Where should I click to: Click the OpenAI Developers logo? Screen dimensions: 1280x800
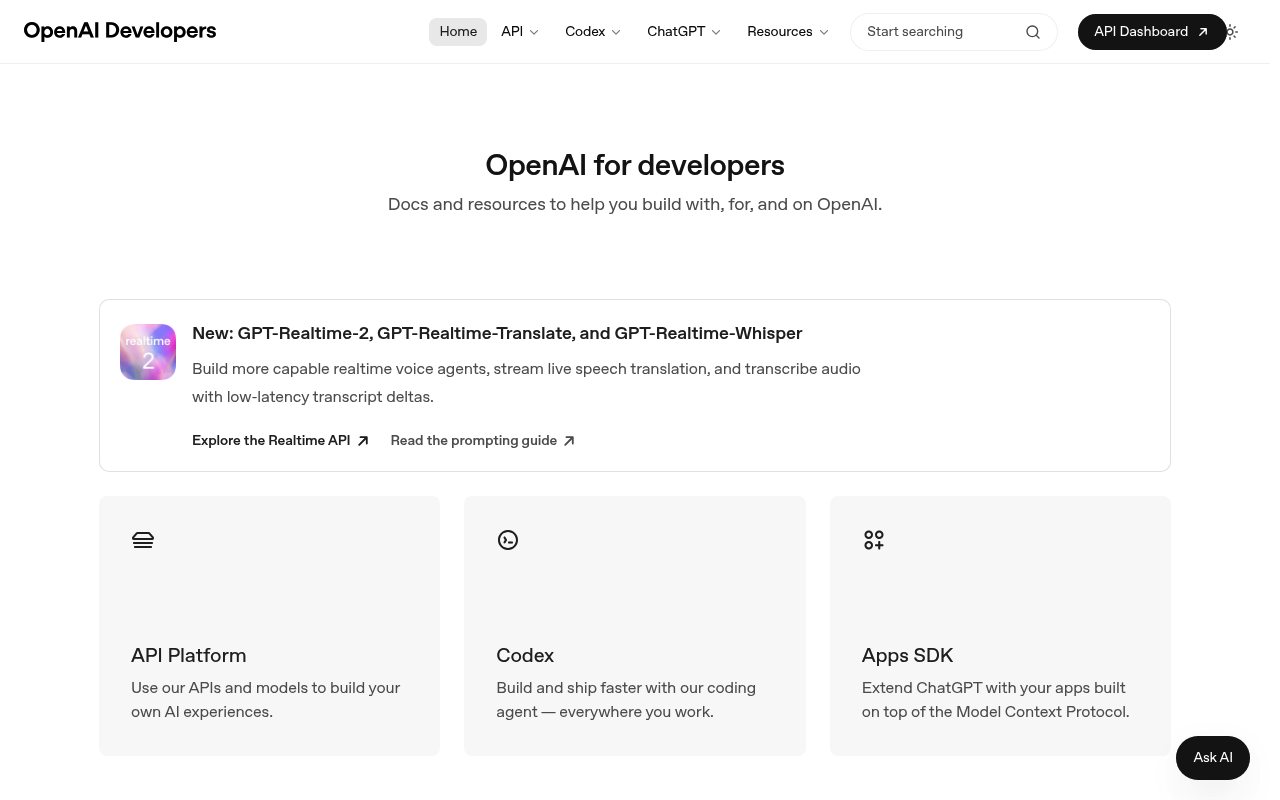coord(120,31)
